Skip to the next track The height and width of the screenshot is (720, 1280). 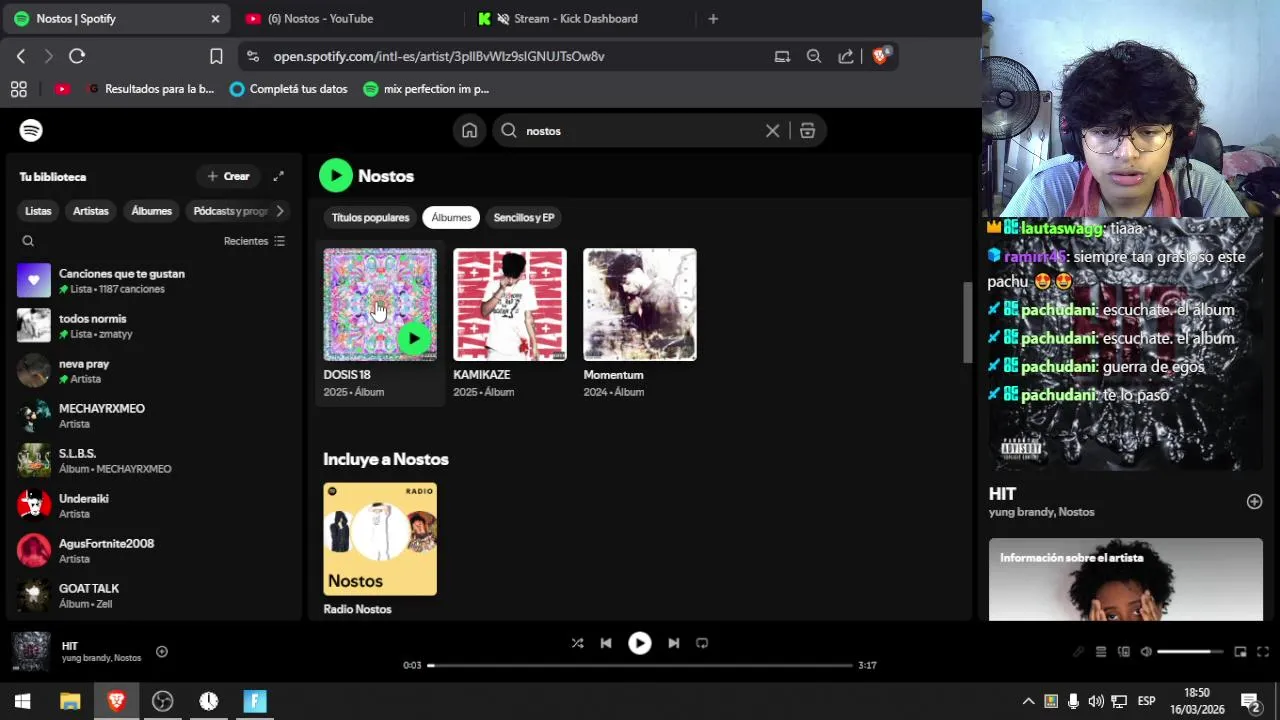coord(674,643)
